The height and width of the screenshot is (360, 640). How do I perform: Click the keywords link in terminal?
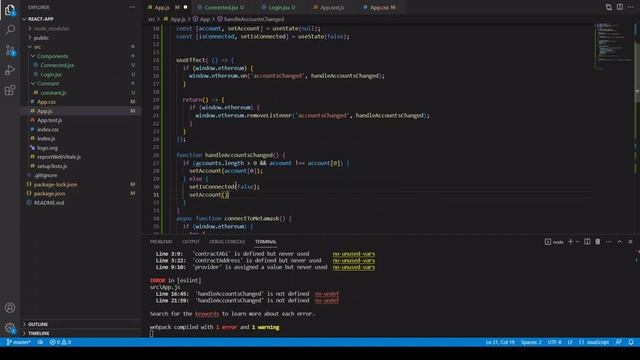point(207,313)
